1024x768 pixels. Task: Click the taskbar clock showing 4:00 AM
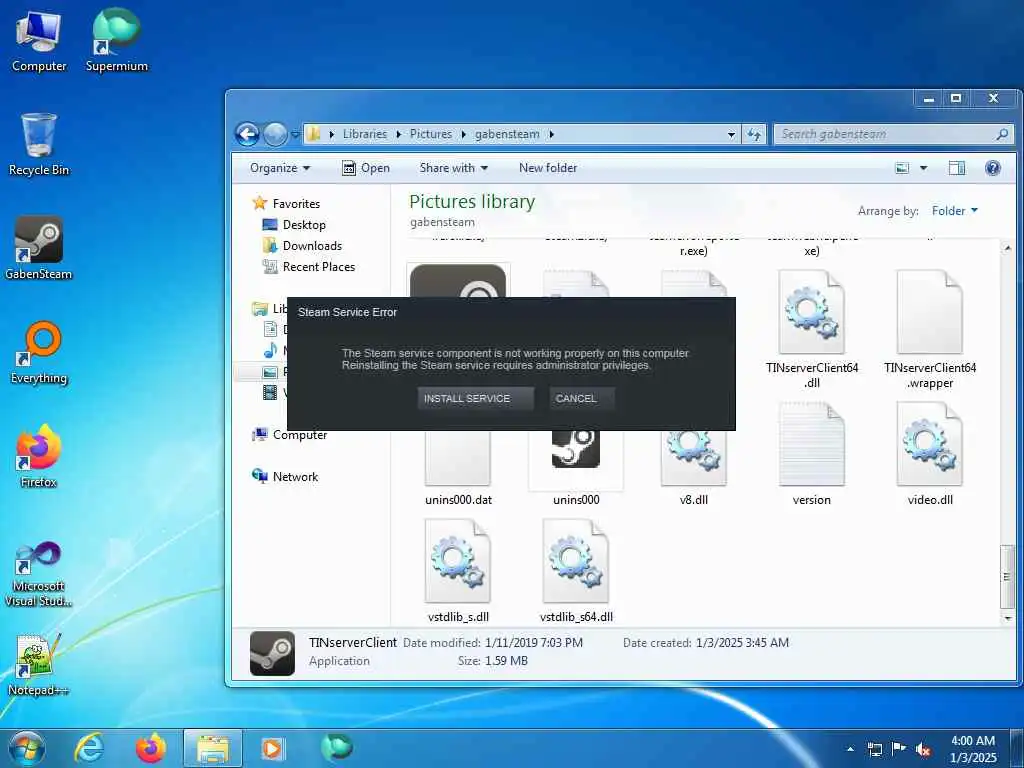coord(973,749)
